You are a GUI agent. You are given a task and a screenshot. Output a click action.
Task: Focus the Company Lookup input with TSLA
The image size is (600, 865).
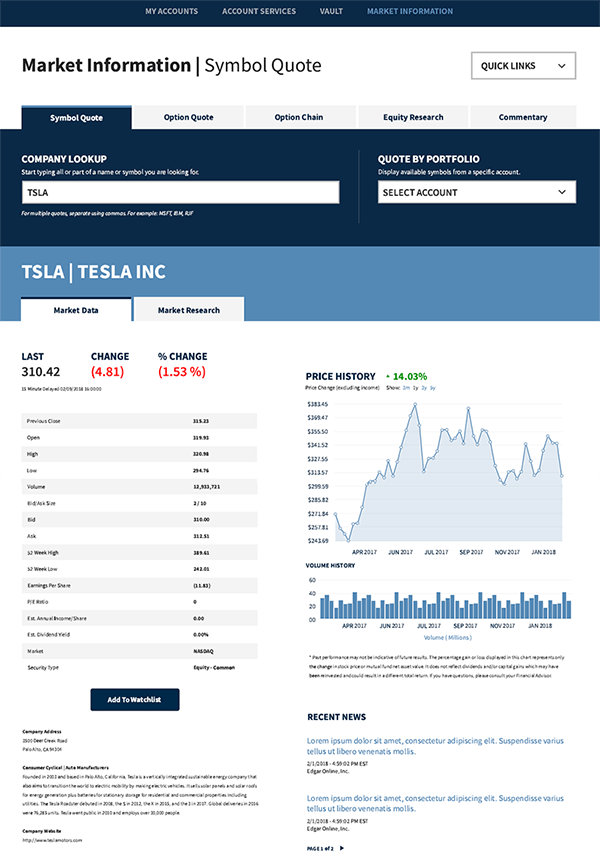pyautogui.click(x=180, y=193)
